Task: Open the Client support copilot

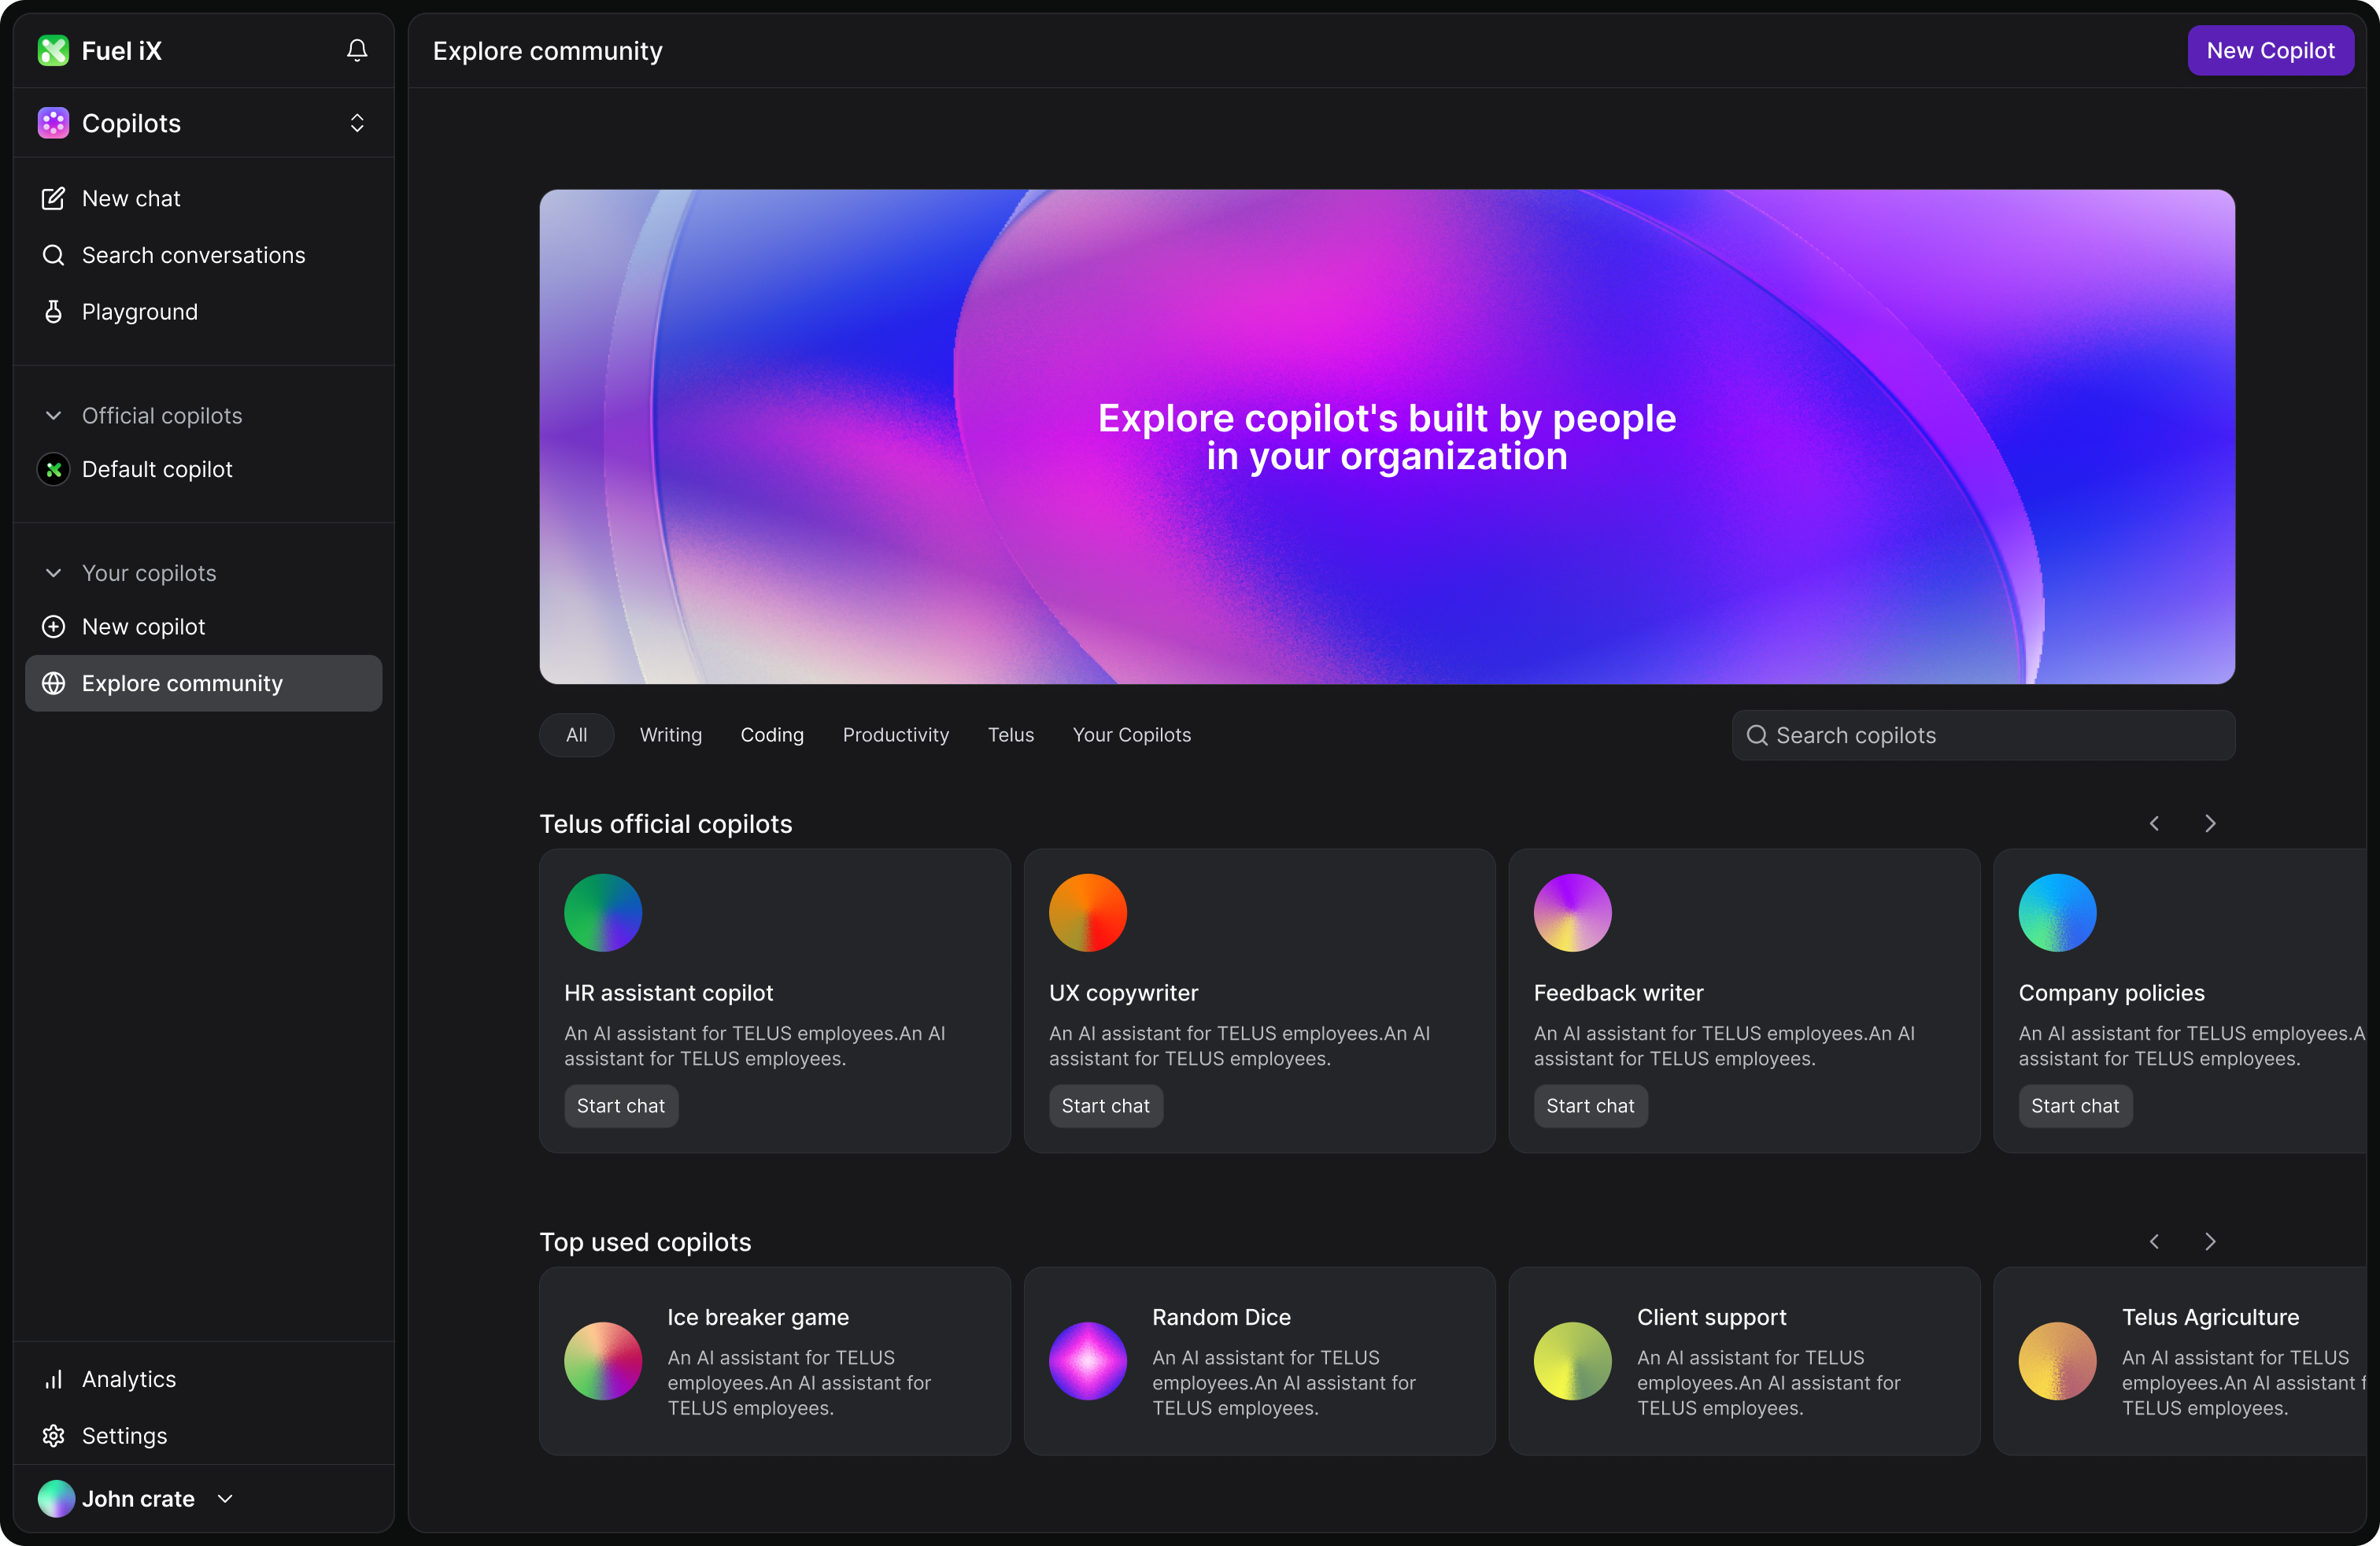Action: [1745, 1361]
